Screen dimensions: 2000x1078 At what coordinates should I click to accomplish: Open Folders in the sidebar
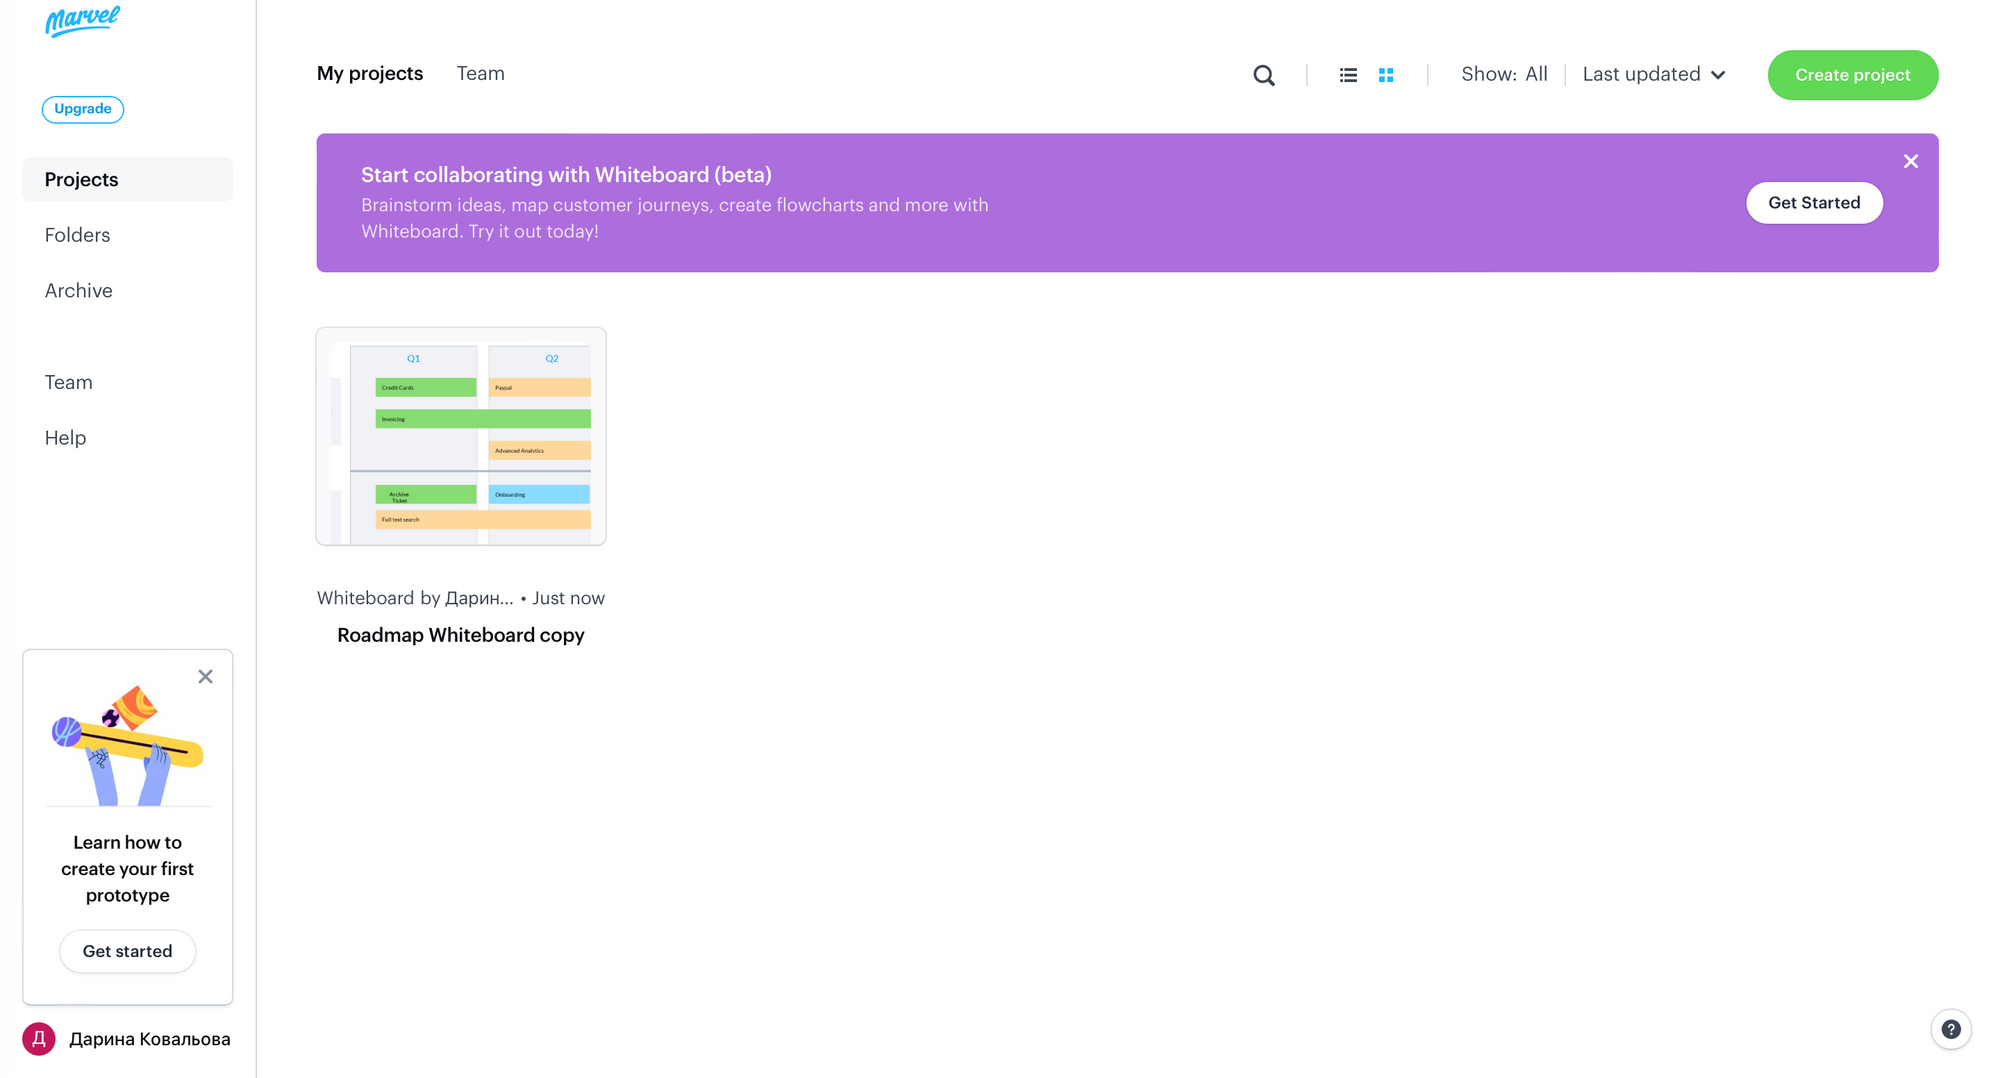coord(77,235)
